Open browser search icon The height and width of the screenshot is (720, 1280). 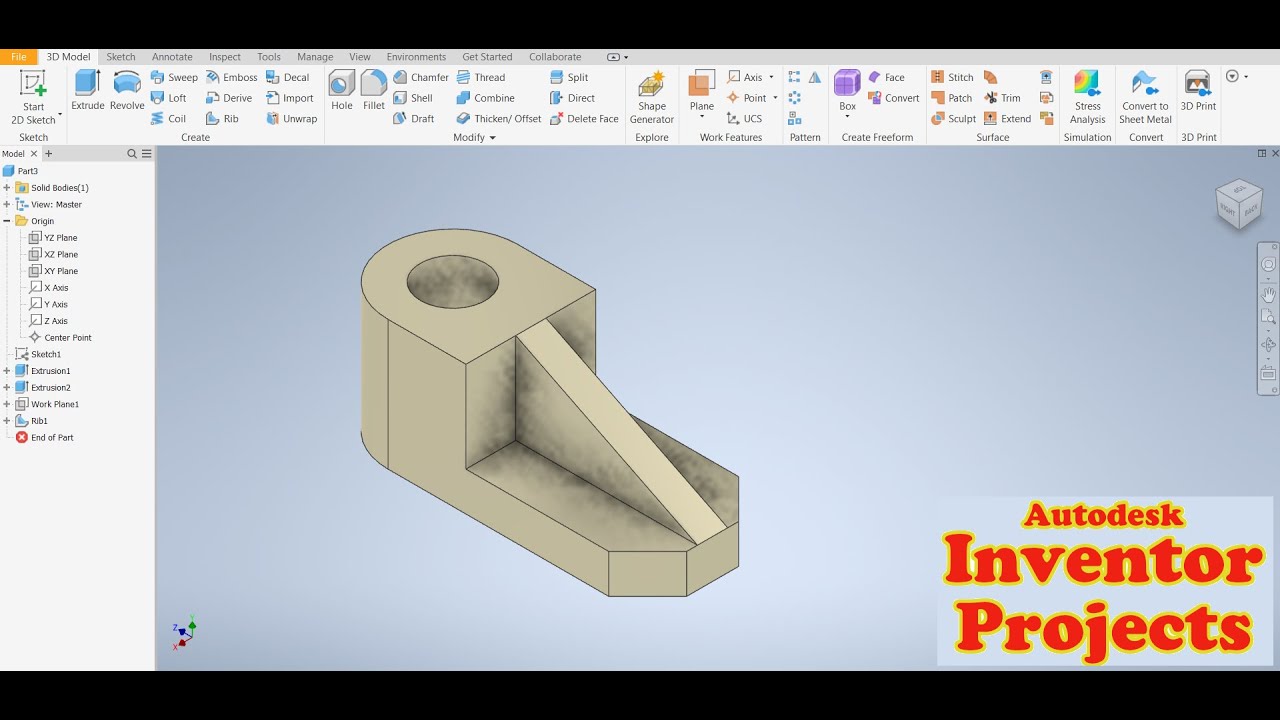click(x=131, y=154)
